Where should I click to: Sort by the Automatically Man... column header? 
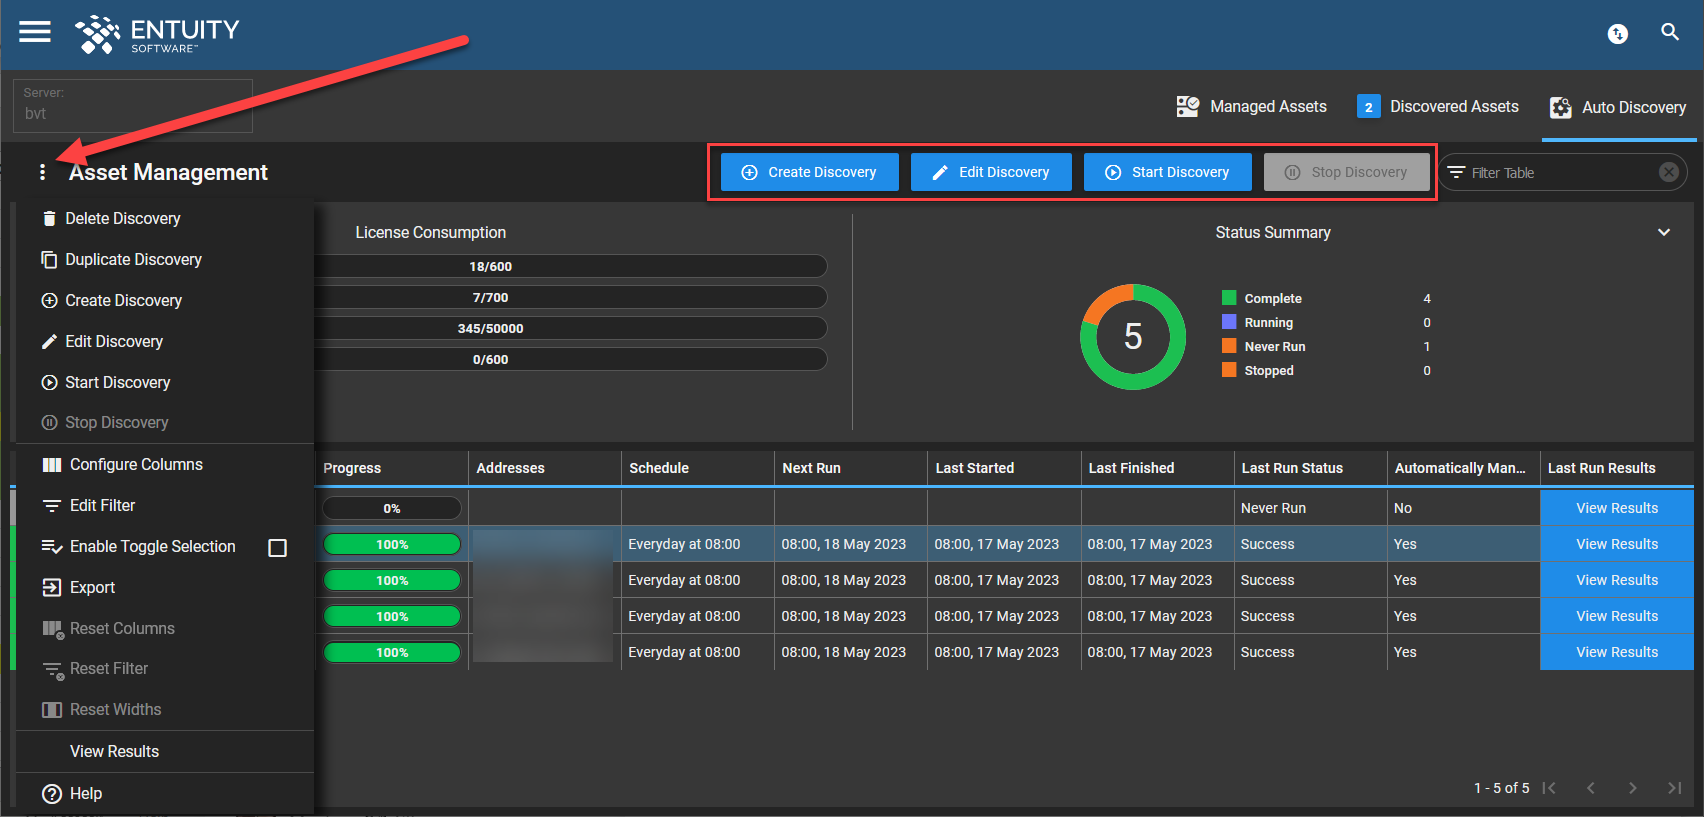1463,468
